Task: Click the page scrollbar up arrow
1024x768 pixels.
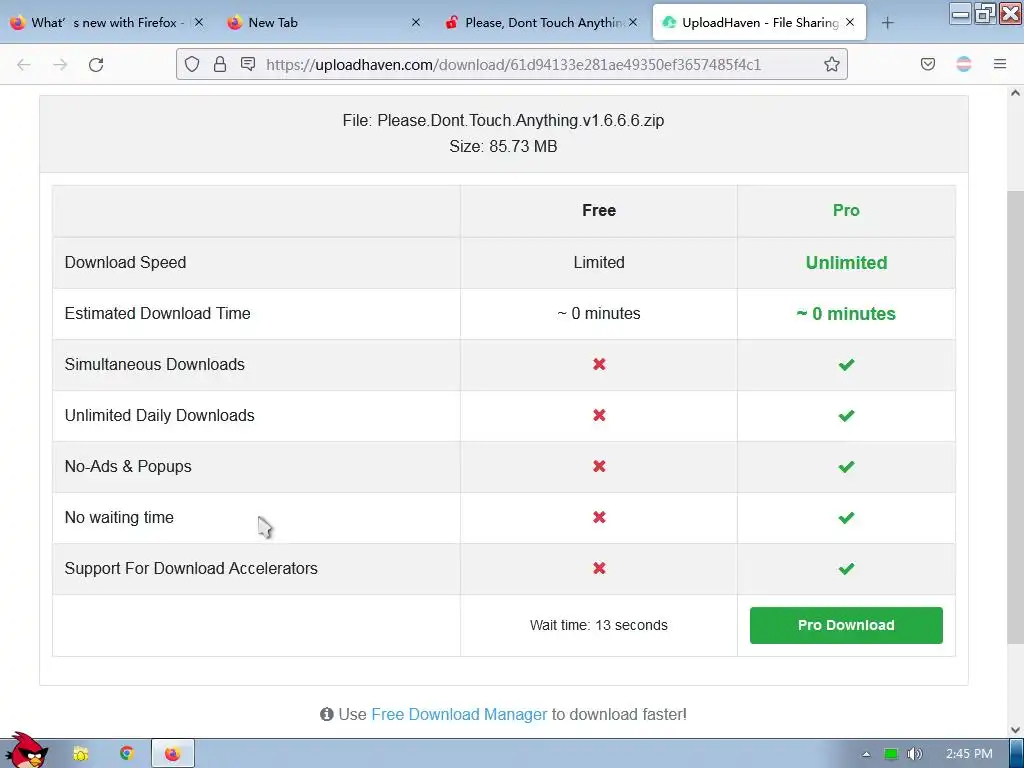Action: [1015, 93]
